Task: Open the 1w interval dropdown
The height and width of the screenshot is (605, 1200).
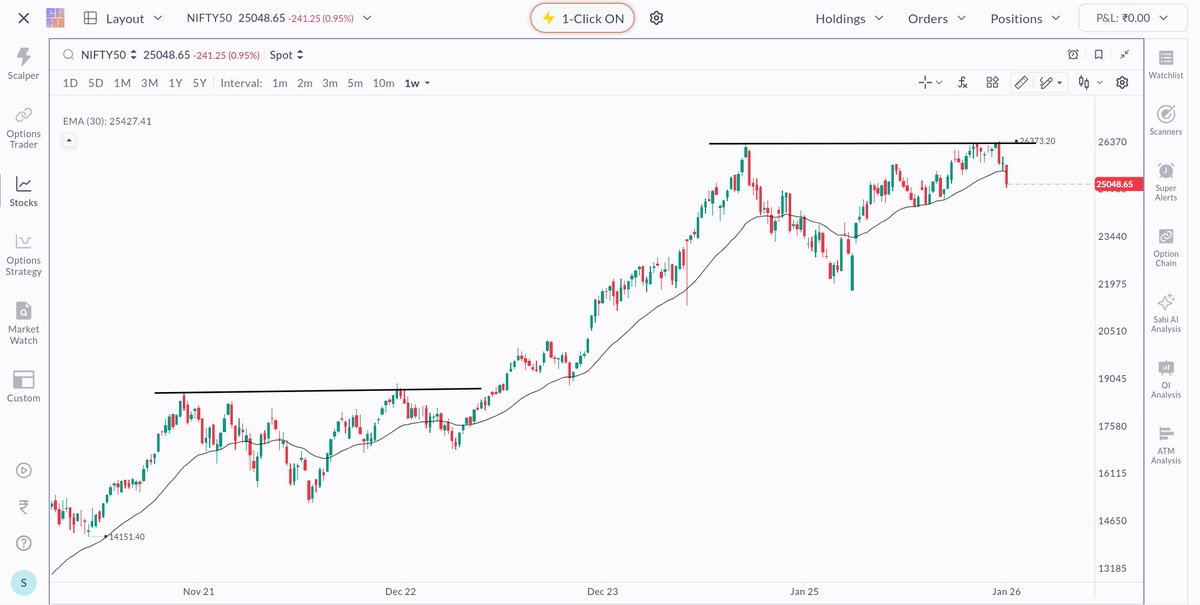Action: click(x=417, y=83)
